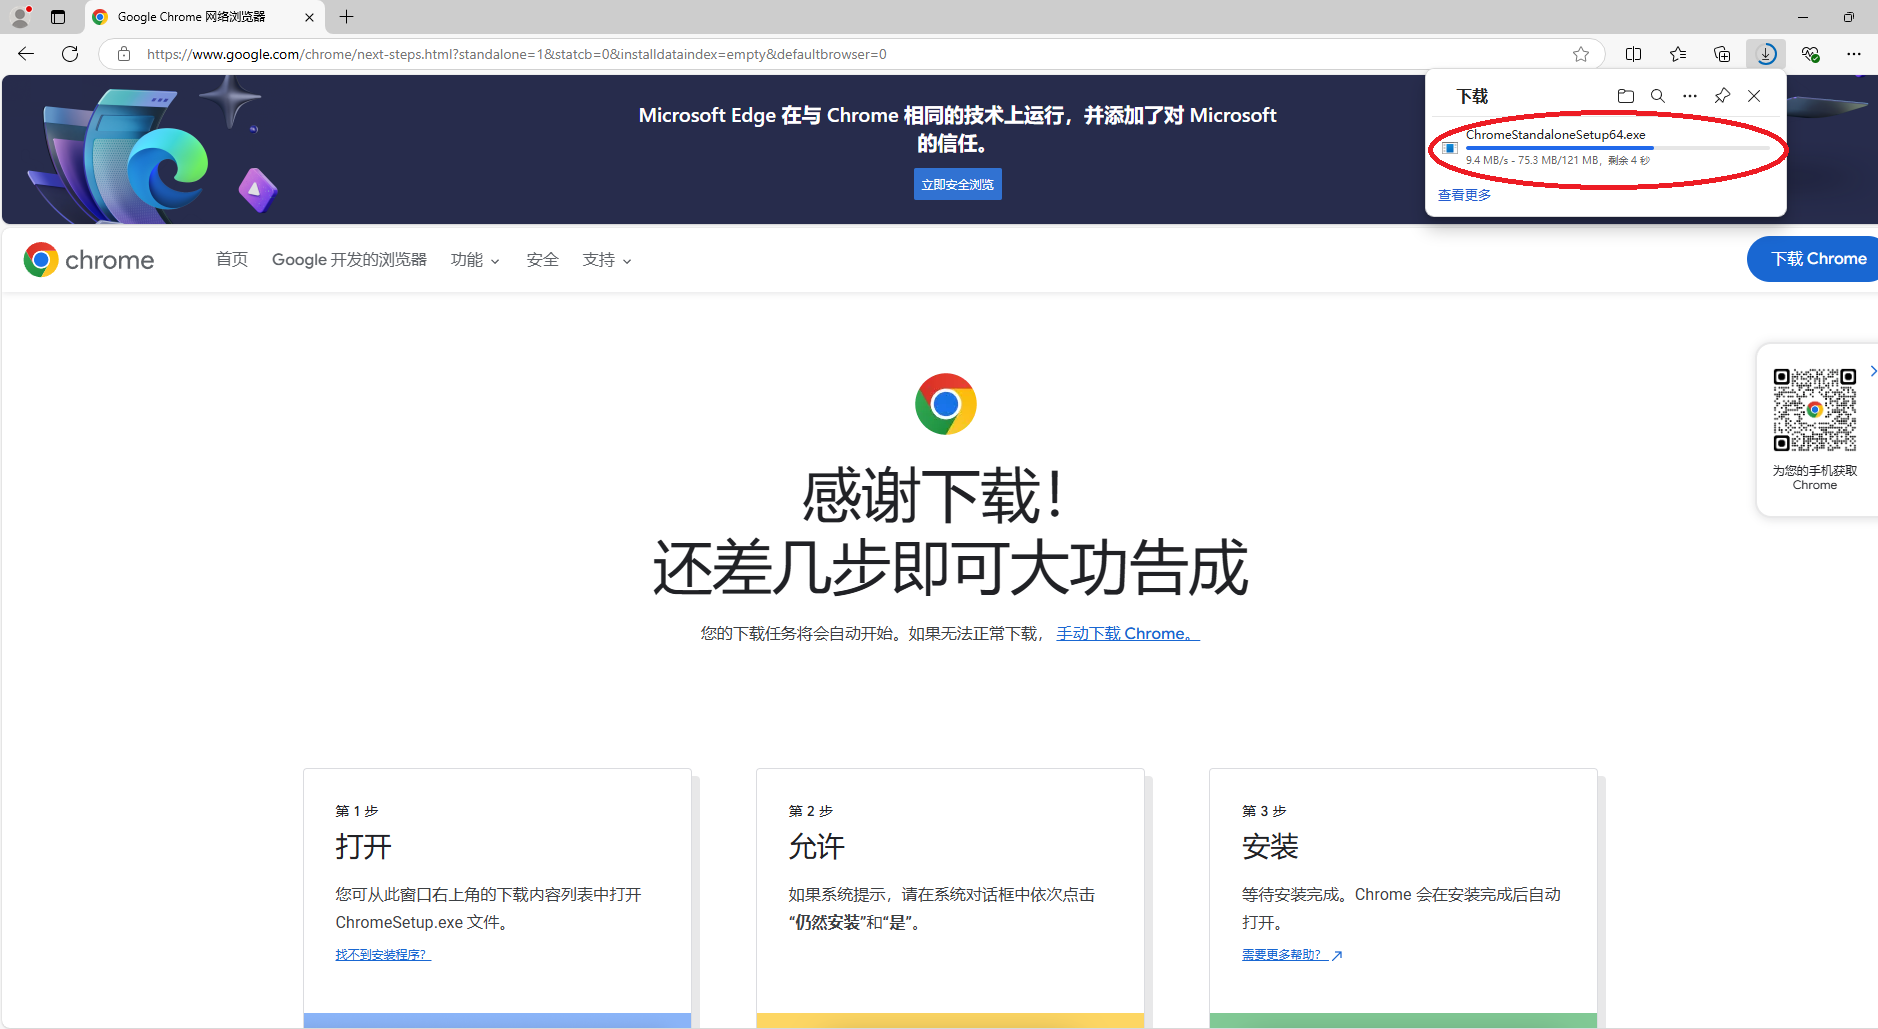Viewport: 1878px width, 1029px height.
Task: Open the Collections icon in the toolbar
Action: click(1721, 54)
